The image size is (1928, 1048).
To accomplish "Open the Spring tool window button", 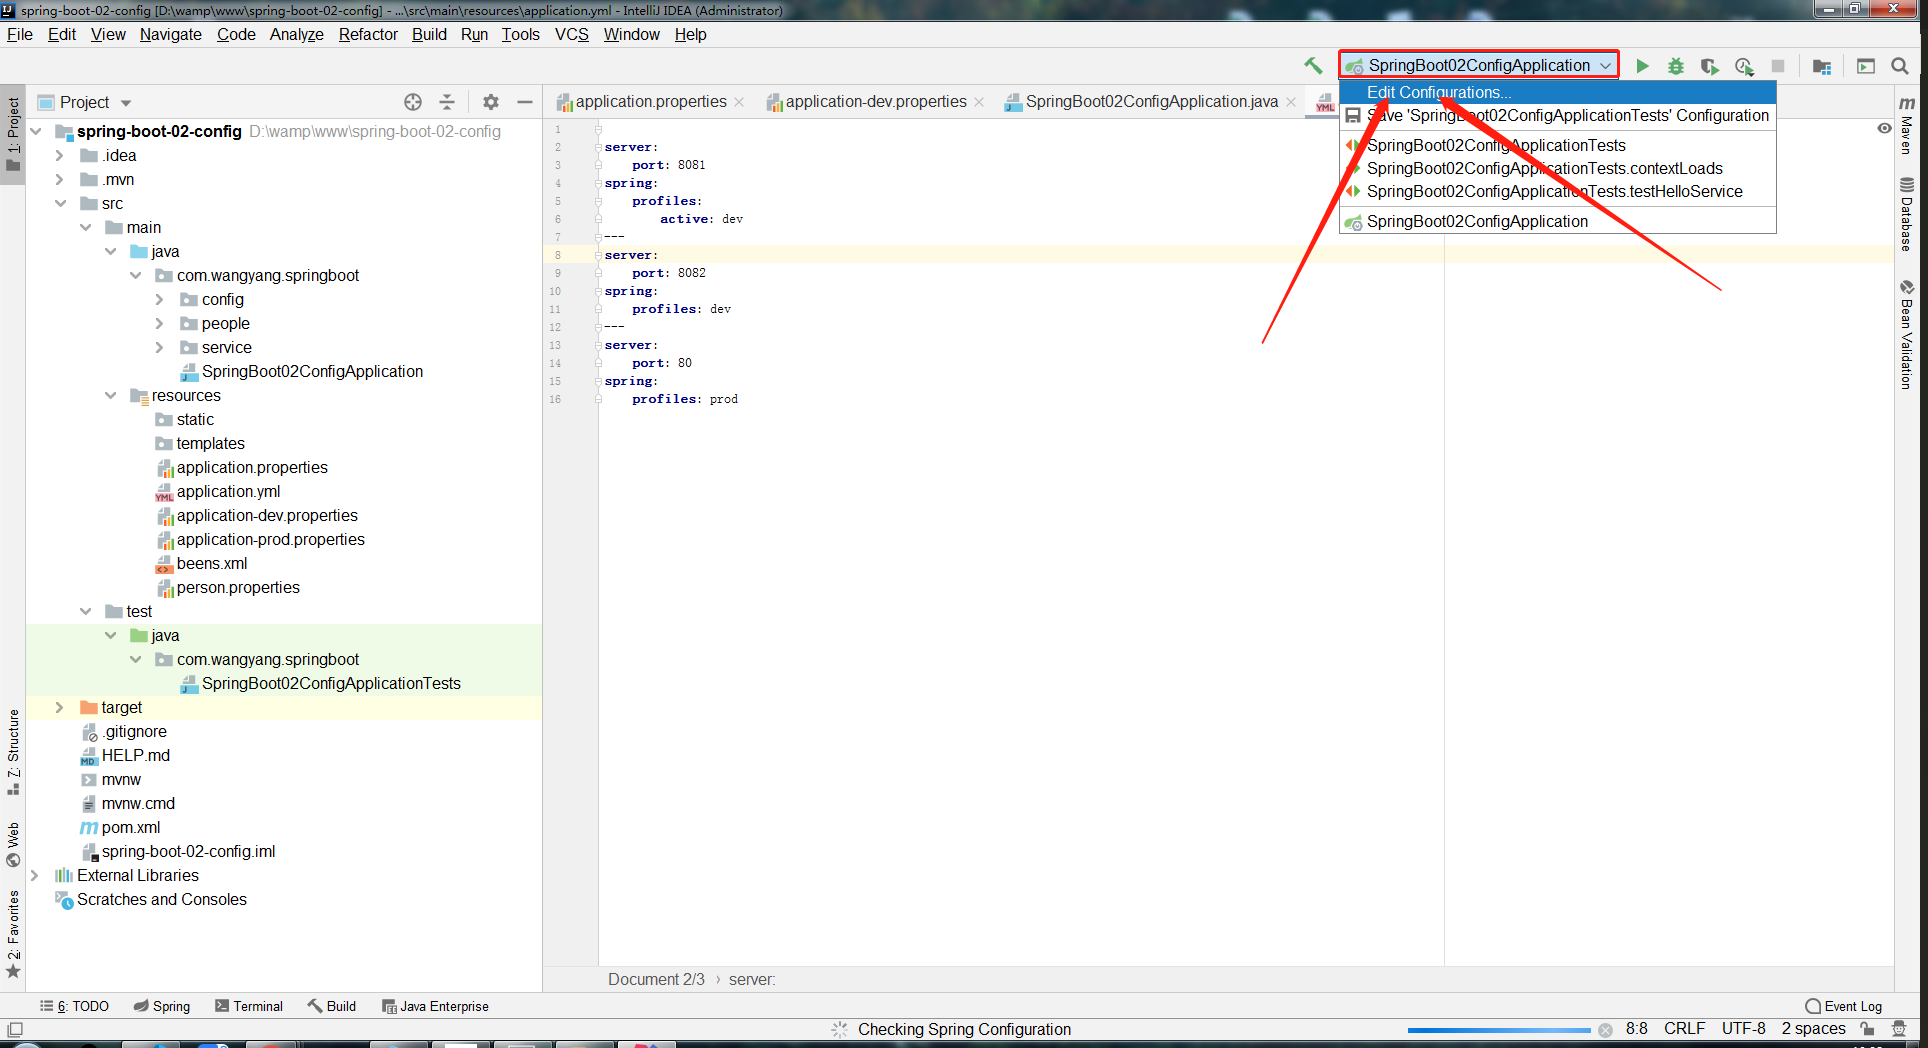I will point(162,1007).
